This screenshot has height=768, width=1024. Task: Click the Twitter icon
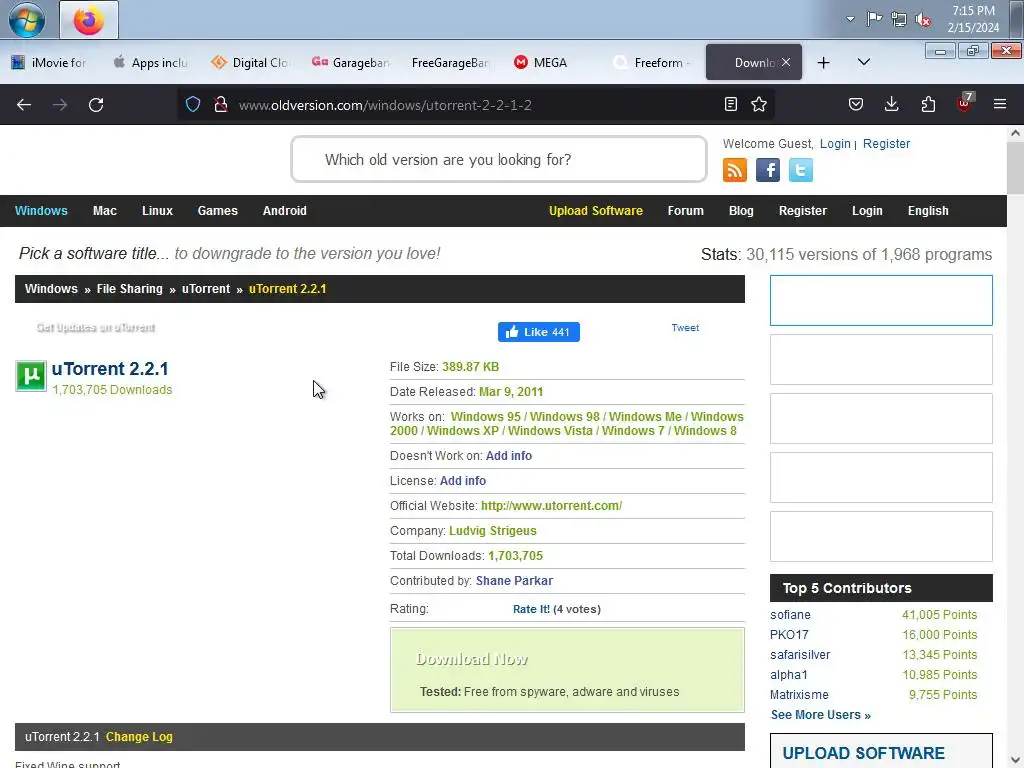coord(801,170)
